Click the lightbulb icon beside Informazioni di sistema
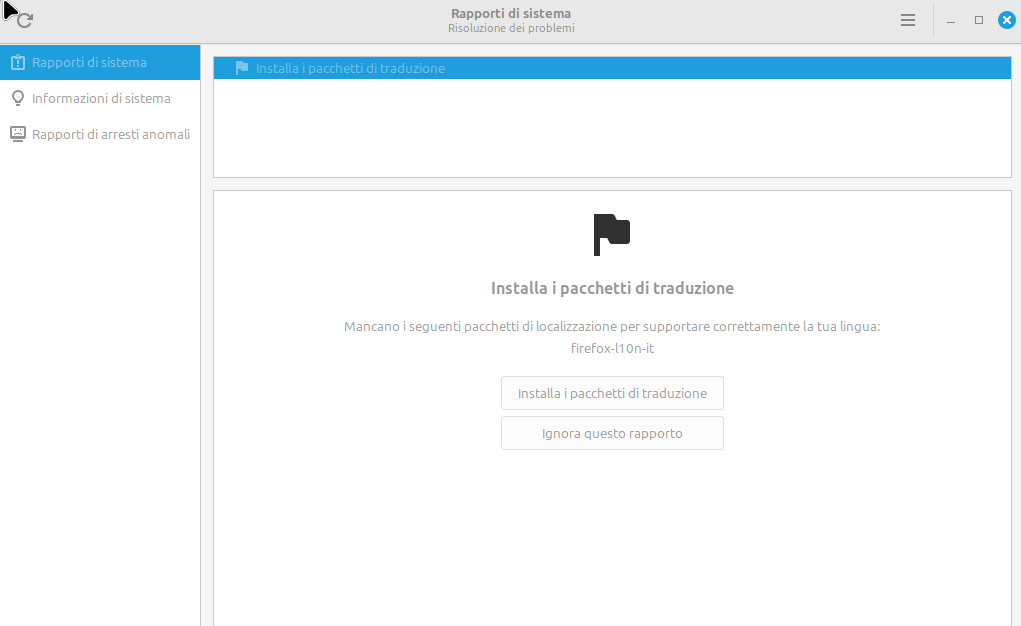The image size is (1021, 626). coord(18,98)
